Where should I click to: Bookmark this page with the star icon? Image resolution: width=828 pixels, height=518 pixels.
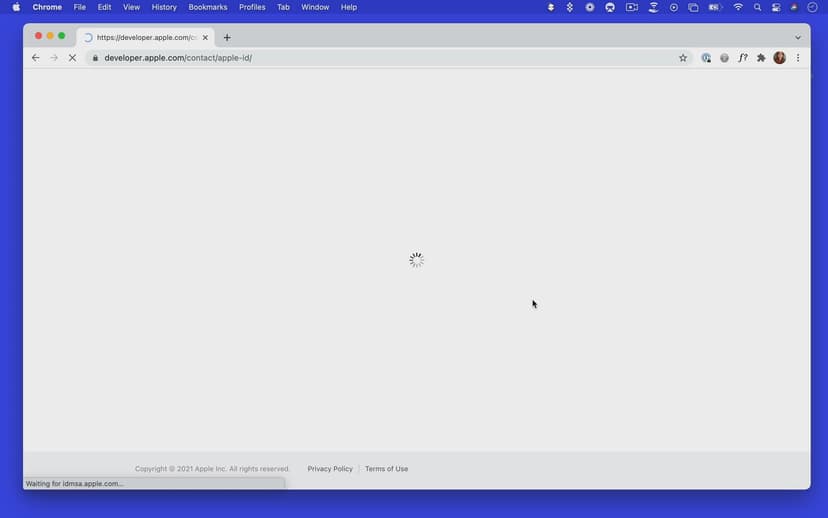pyautogui.click(x=683, y=58)
